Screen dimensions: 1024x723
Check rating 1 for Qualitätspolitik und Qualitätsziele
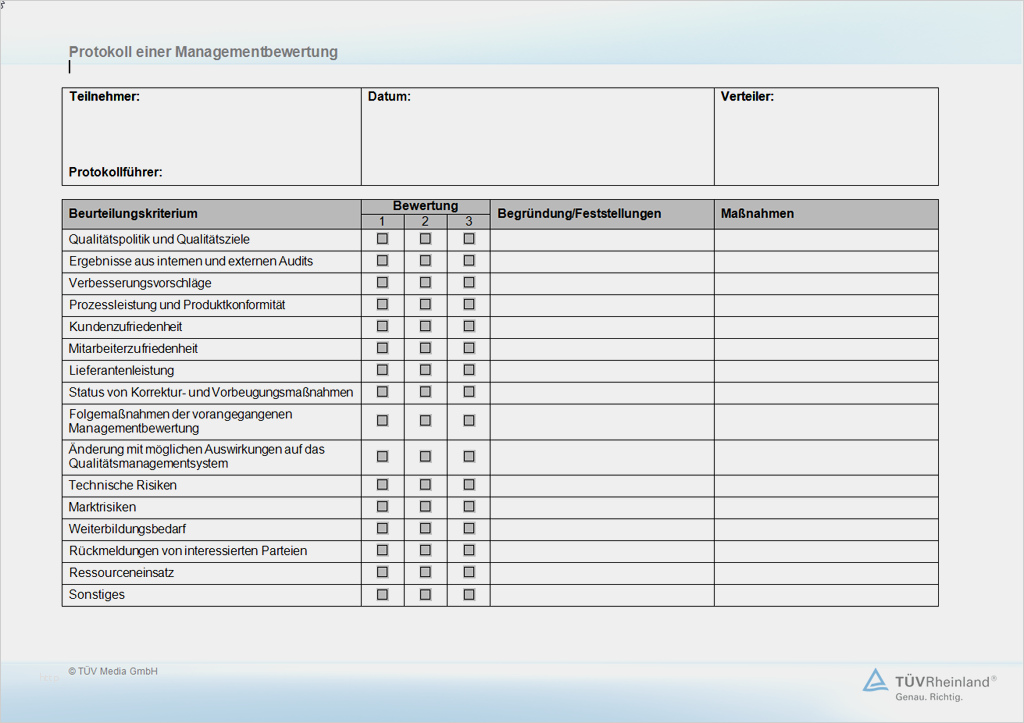click(382, 238)
